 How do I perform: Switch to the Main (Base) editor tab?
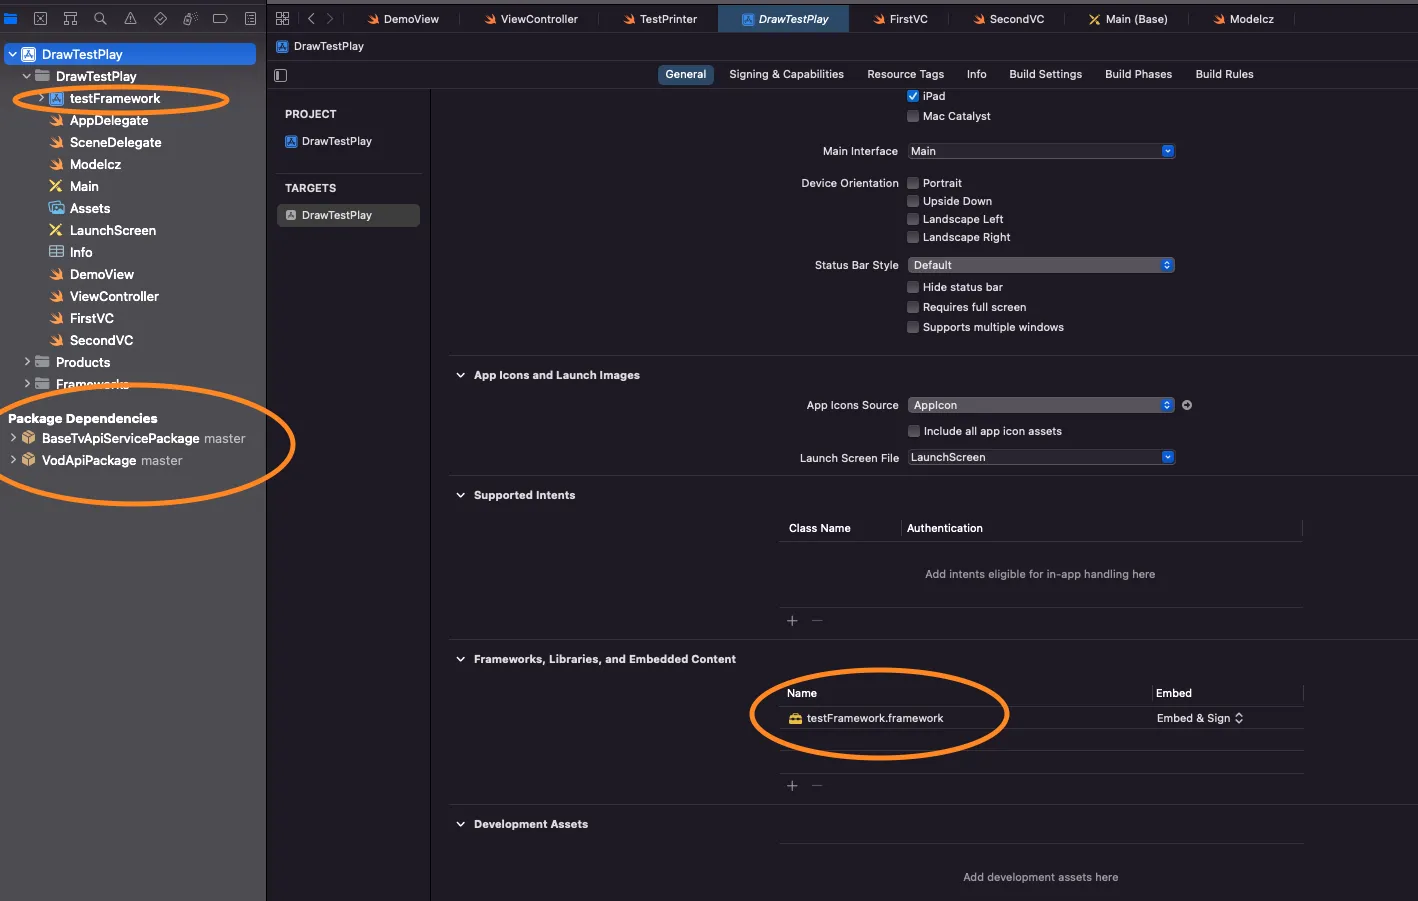pyautogui.click(x=1127, y=19)
